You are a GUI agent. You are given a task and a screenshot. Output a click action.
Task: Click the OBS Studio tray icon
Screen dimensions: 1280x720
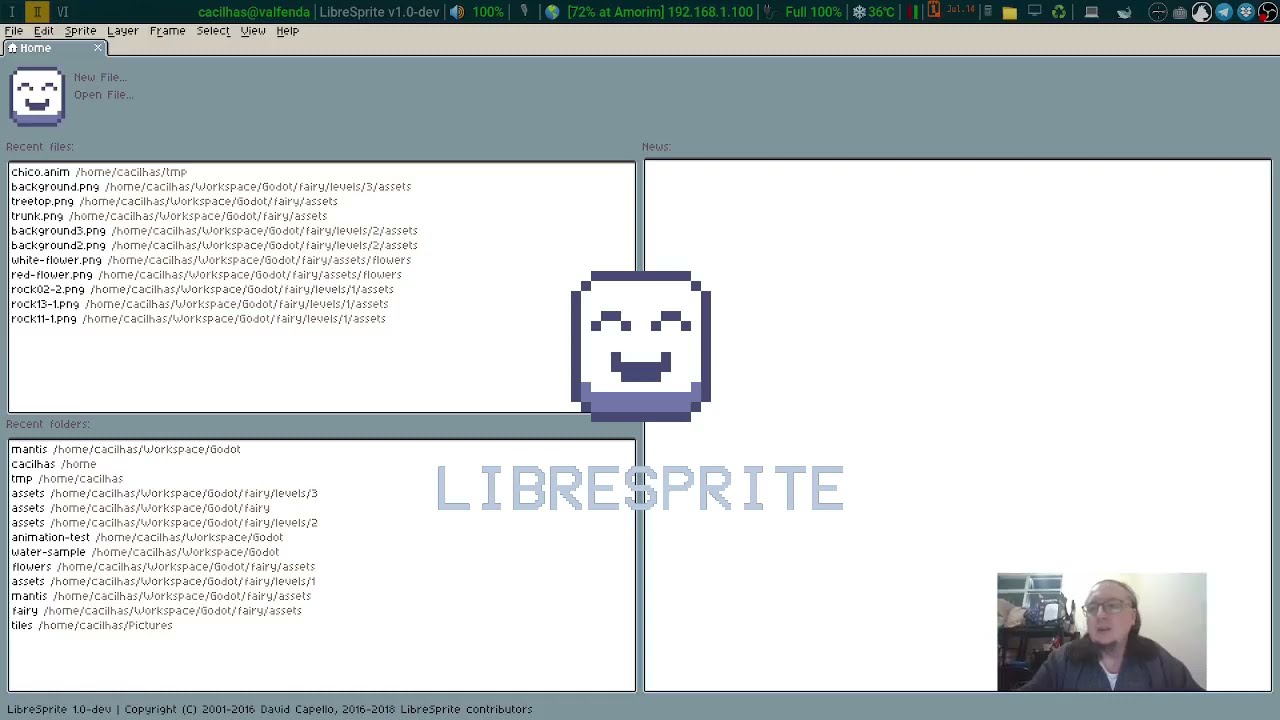[1268, 12]
